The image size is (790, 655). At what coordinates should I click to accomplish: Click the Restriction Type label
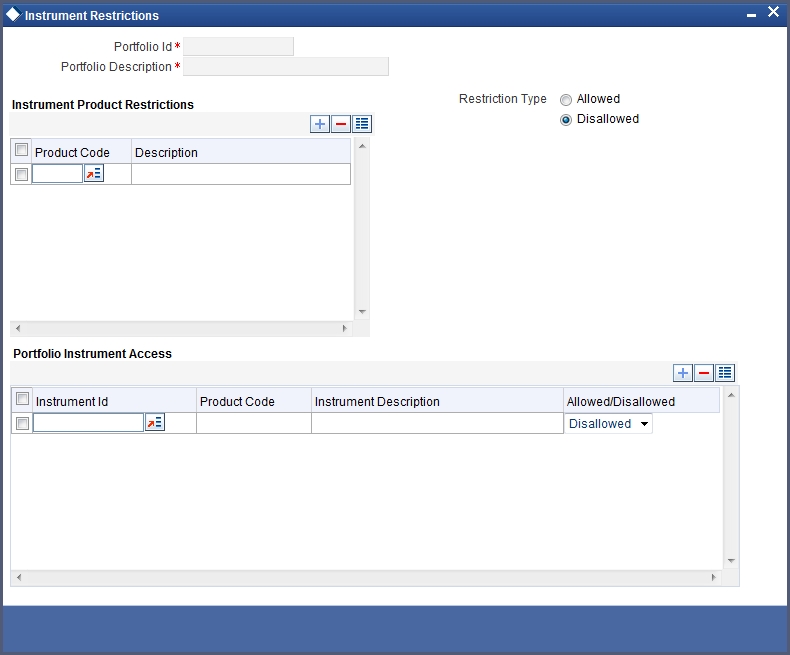(x=503, y=99)
